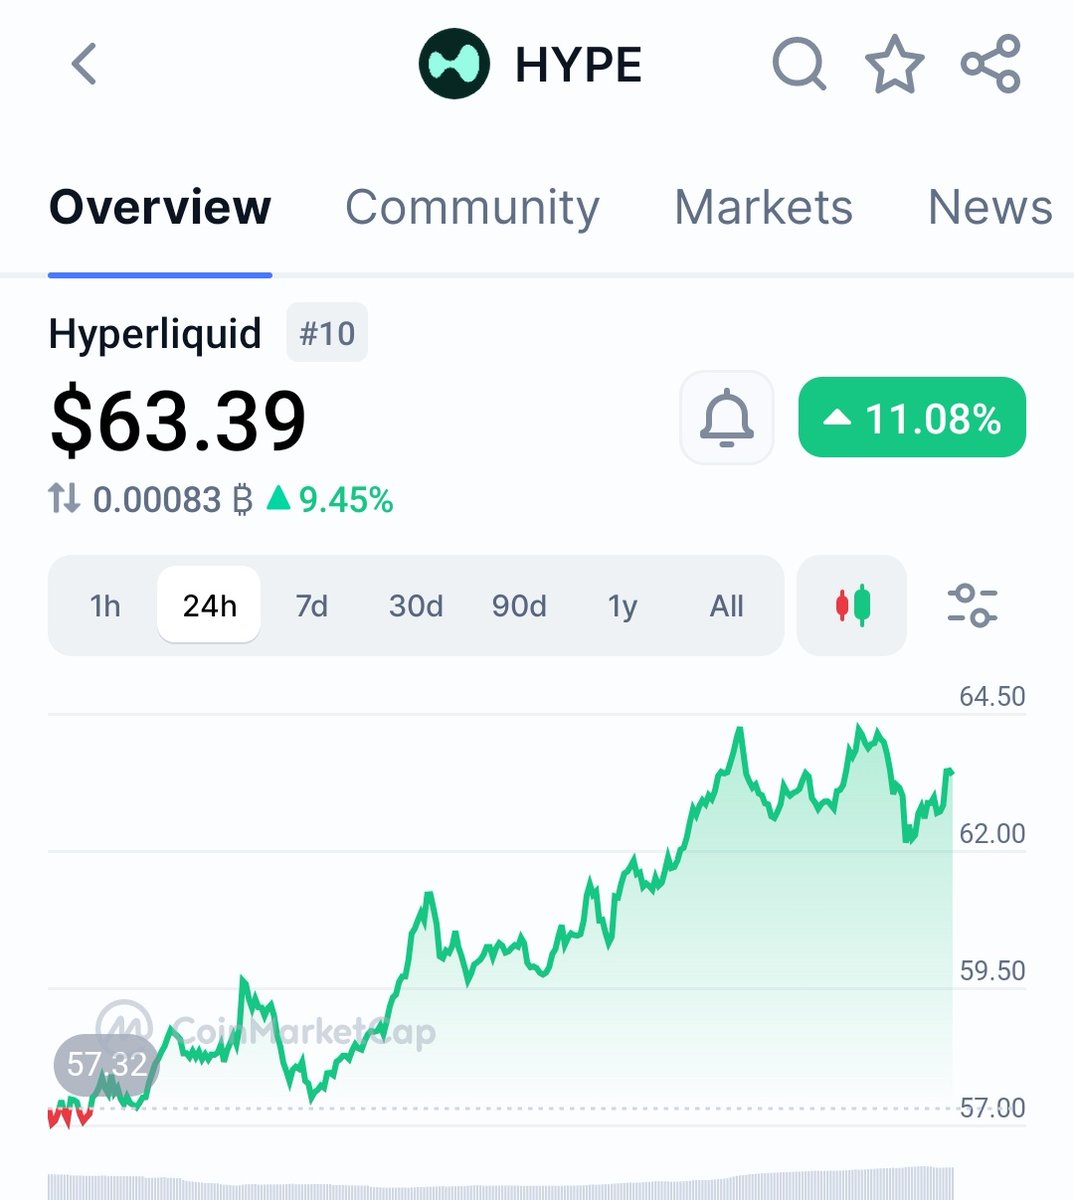1074x1200 pixels.
Task: Select the All chart range
Action: pos(727,606)
